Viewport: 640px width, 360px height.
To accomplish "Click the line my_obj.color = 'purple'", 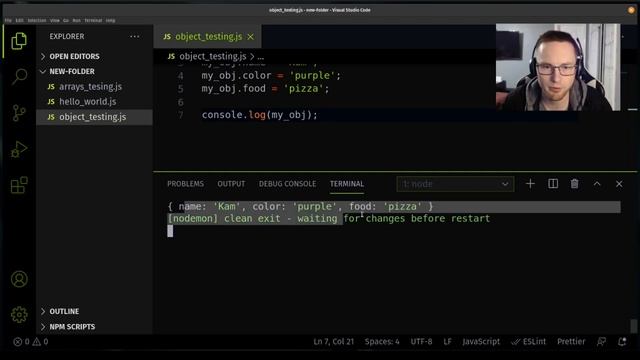I will (x=271, y=76).
